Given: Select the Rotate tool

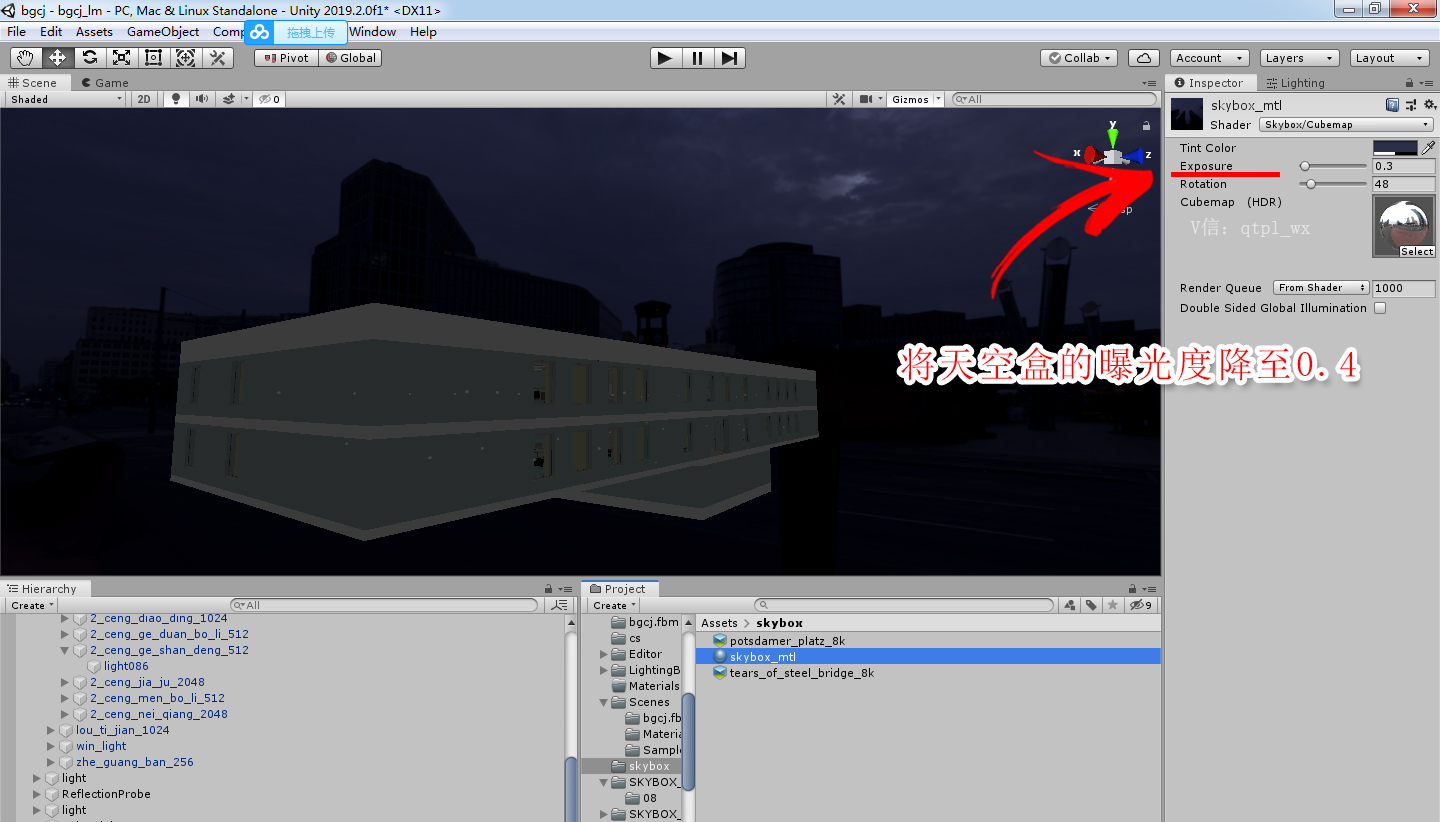Looking at the screenshot, I should pyautogui.click(x=89, y=58).
